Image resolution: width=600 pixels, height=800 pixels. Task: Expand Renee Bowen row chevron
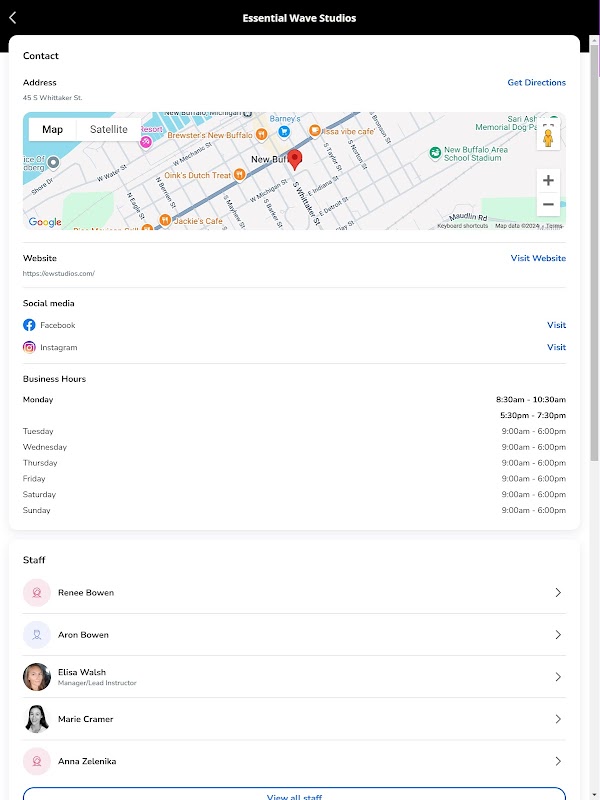pos(558,592)
